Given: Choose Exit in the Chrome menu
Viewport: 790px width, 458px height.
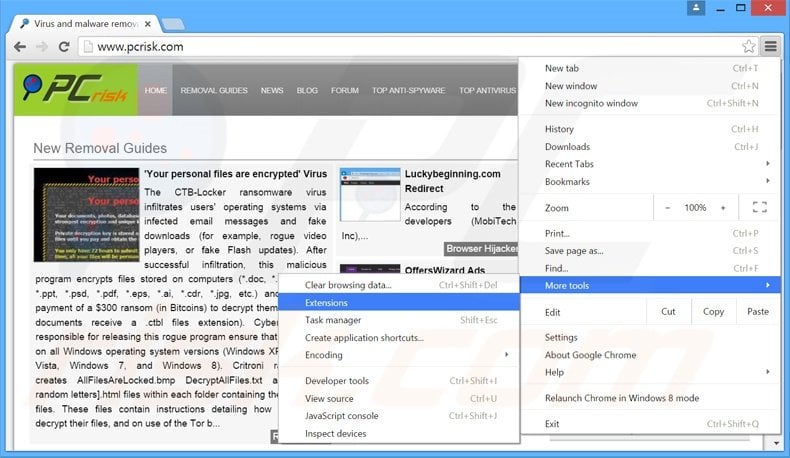Looking at the screenshot, I should click(x=650, y=424).
